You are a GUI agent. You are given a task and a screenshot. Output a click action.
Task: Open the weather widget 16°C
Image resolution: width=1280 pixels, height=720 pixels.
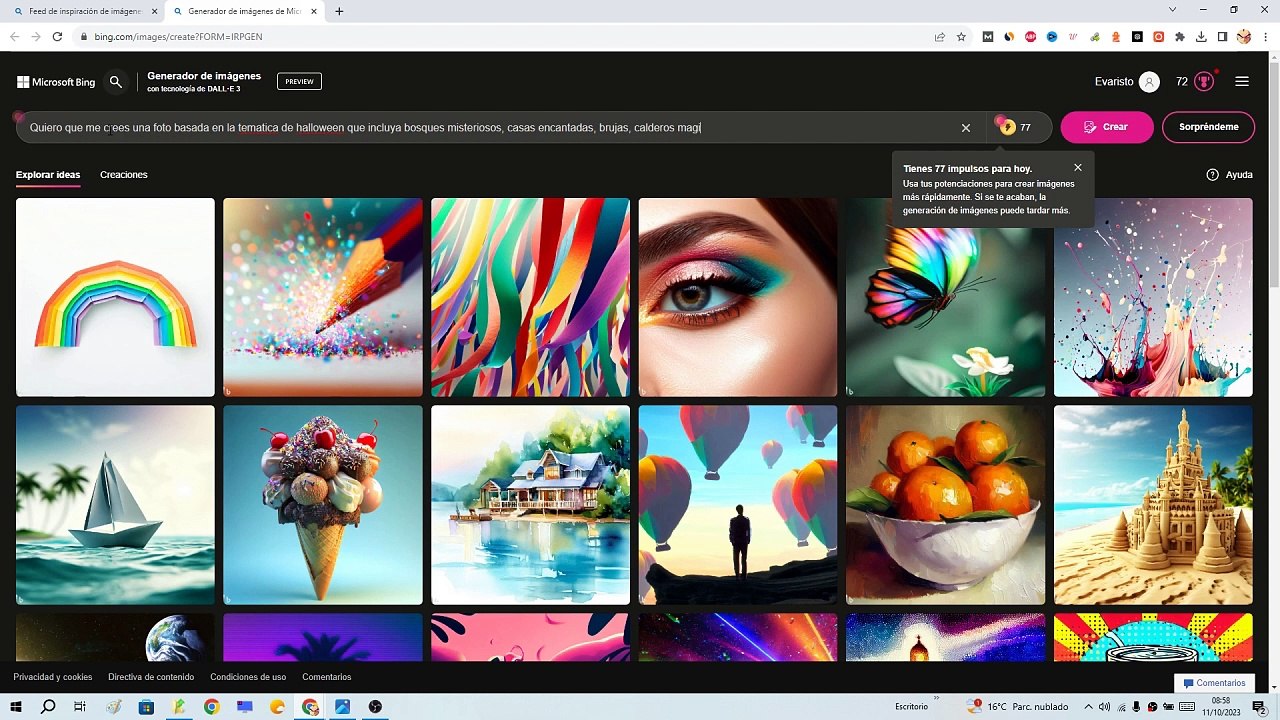tap(1018, 707)
